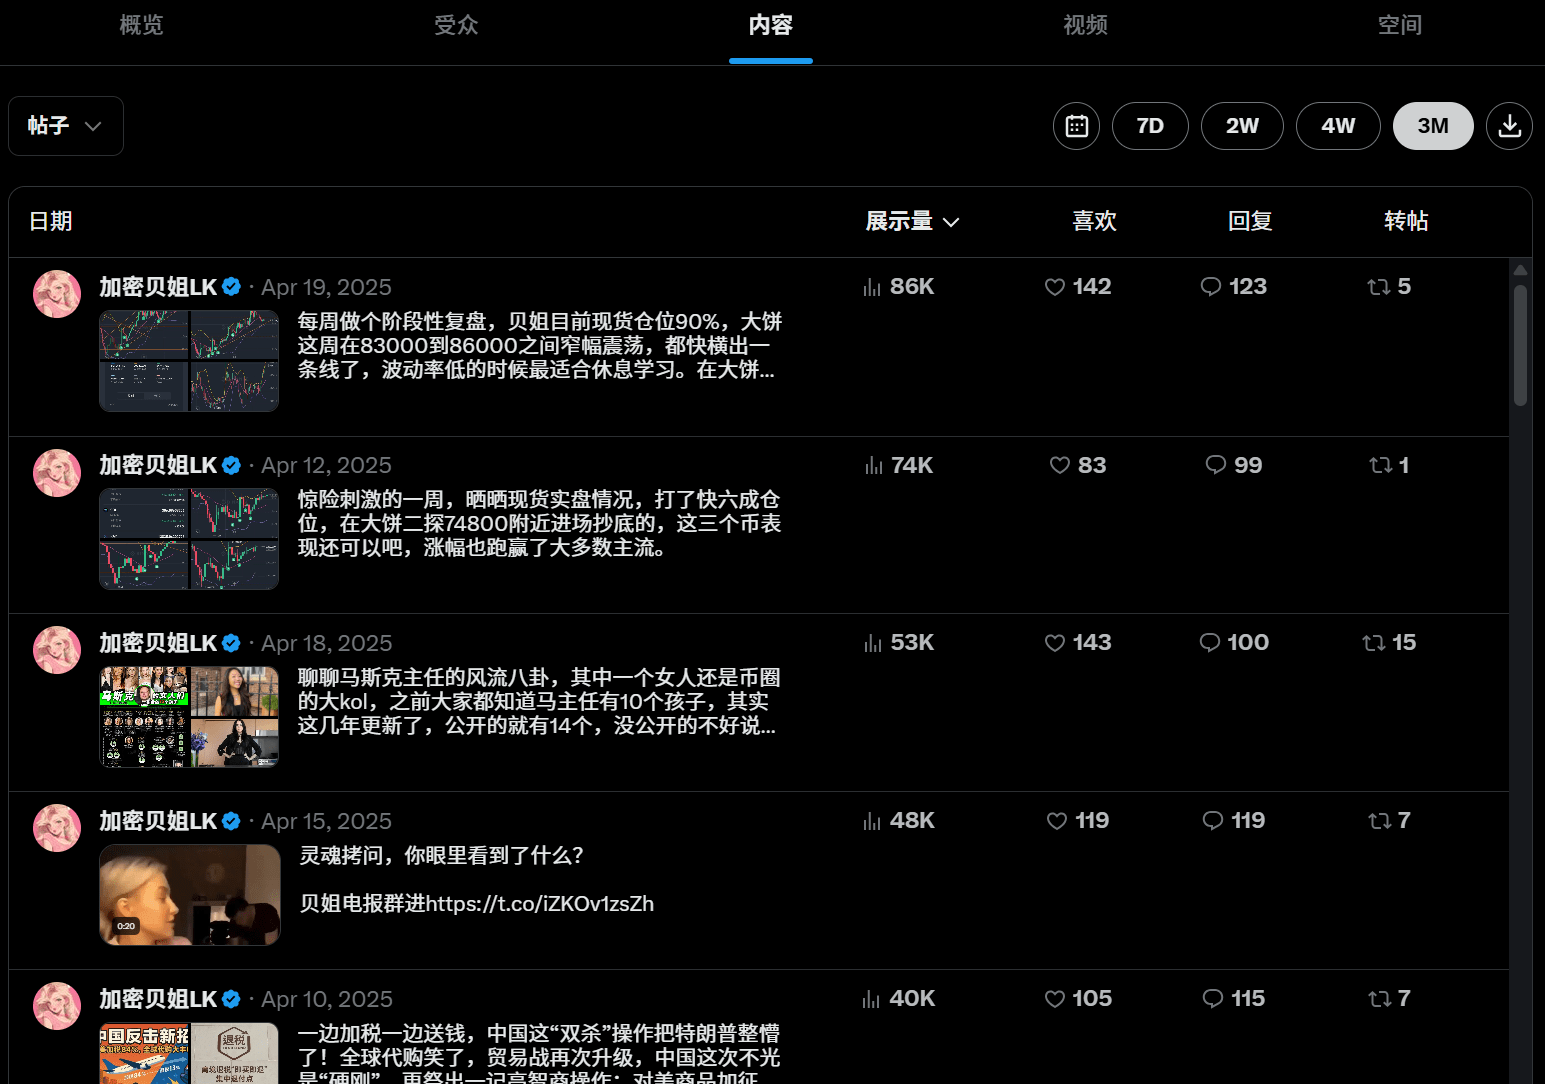
Task: Switch to the 空间 tab
Action: pos(1400,25)
